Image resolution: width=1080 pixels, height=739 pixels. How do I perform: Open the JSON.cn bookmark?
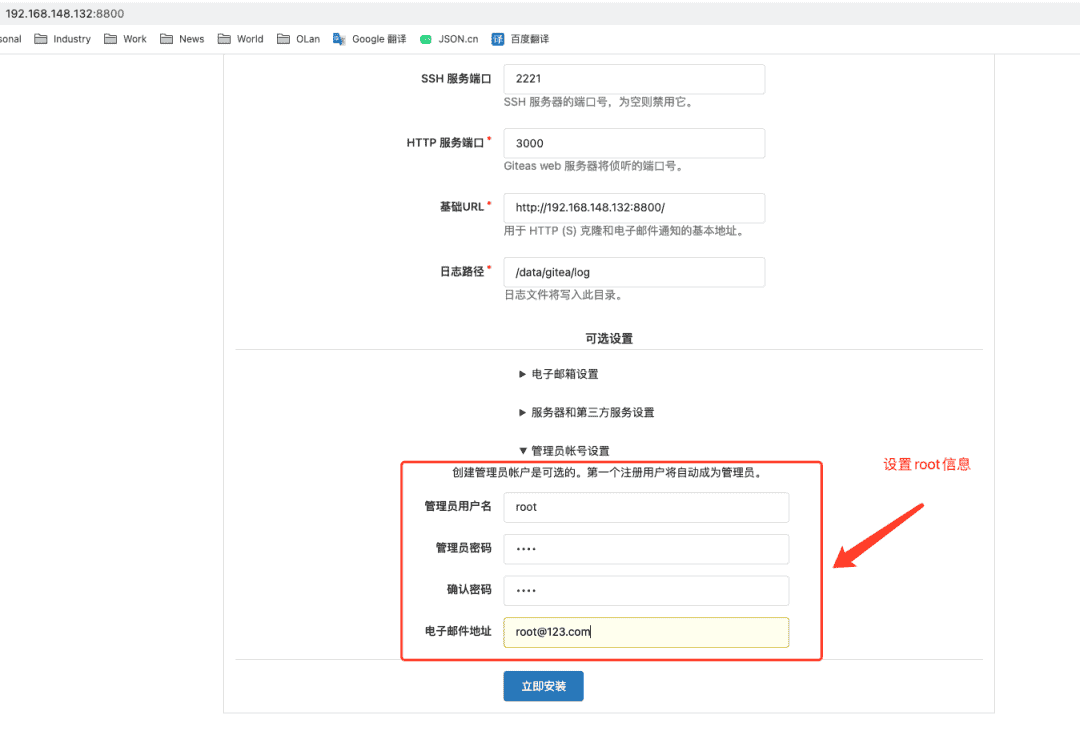pos(449,39)
